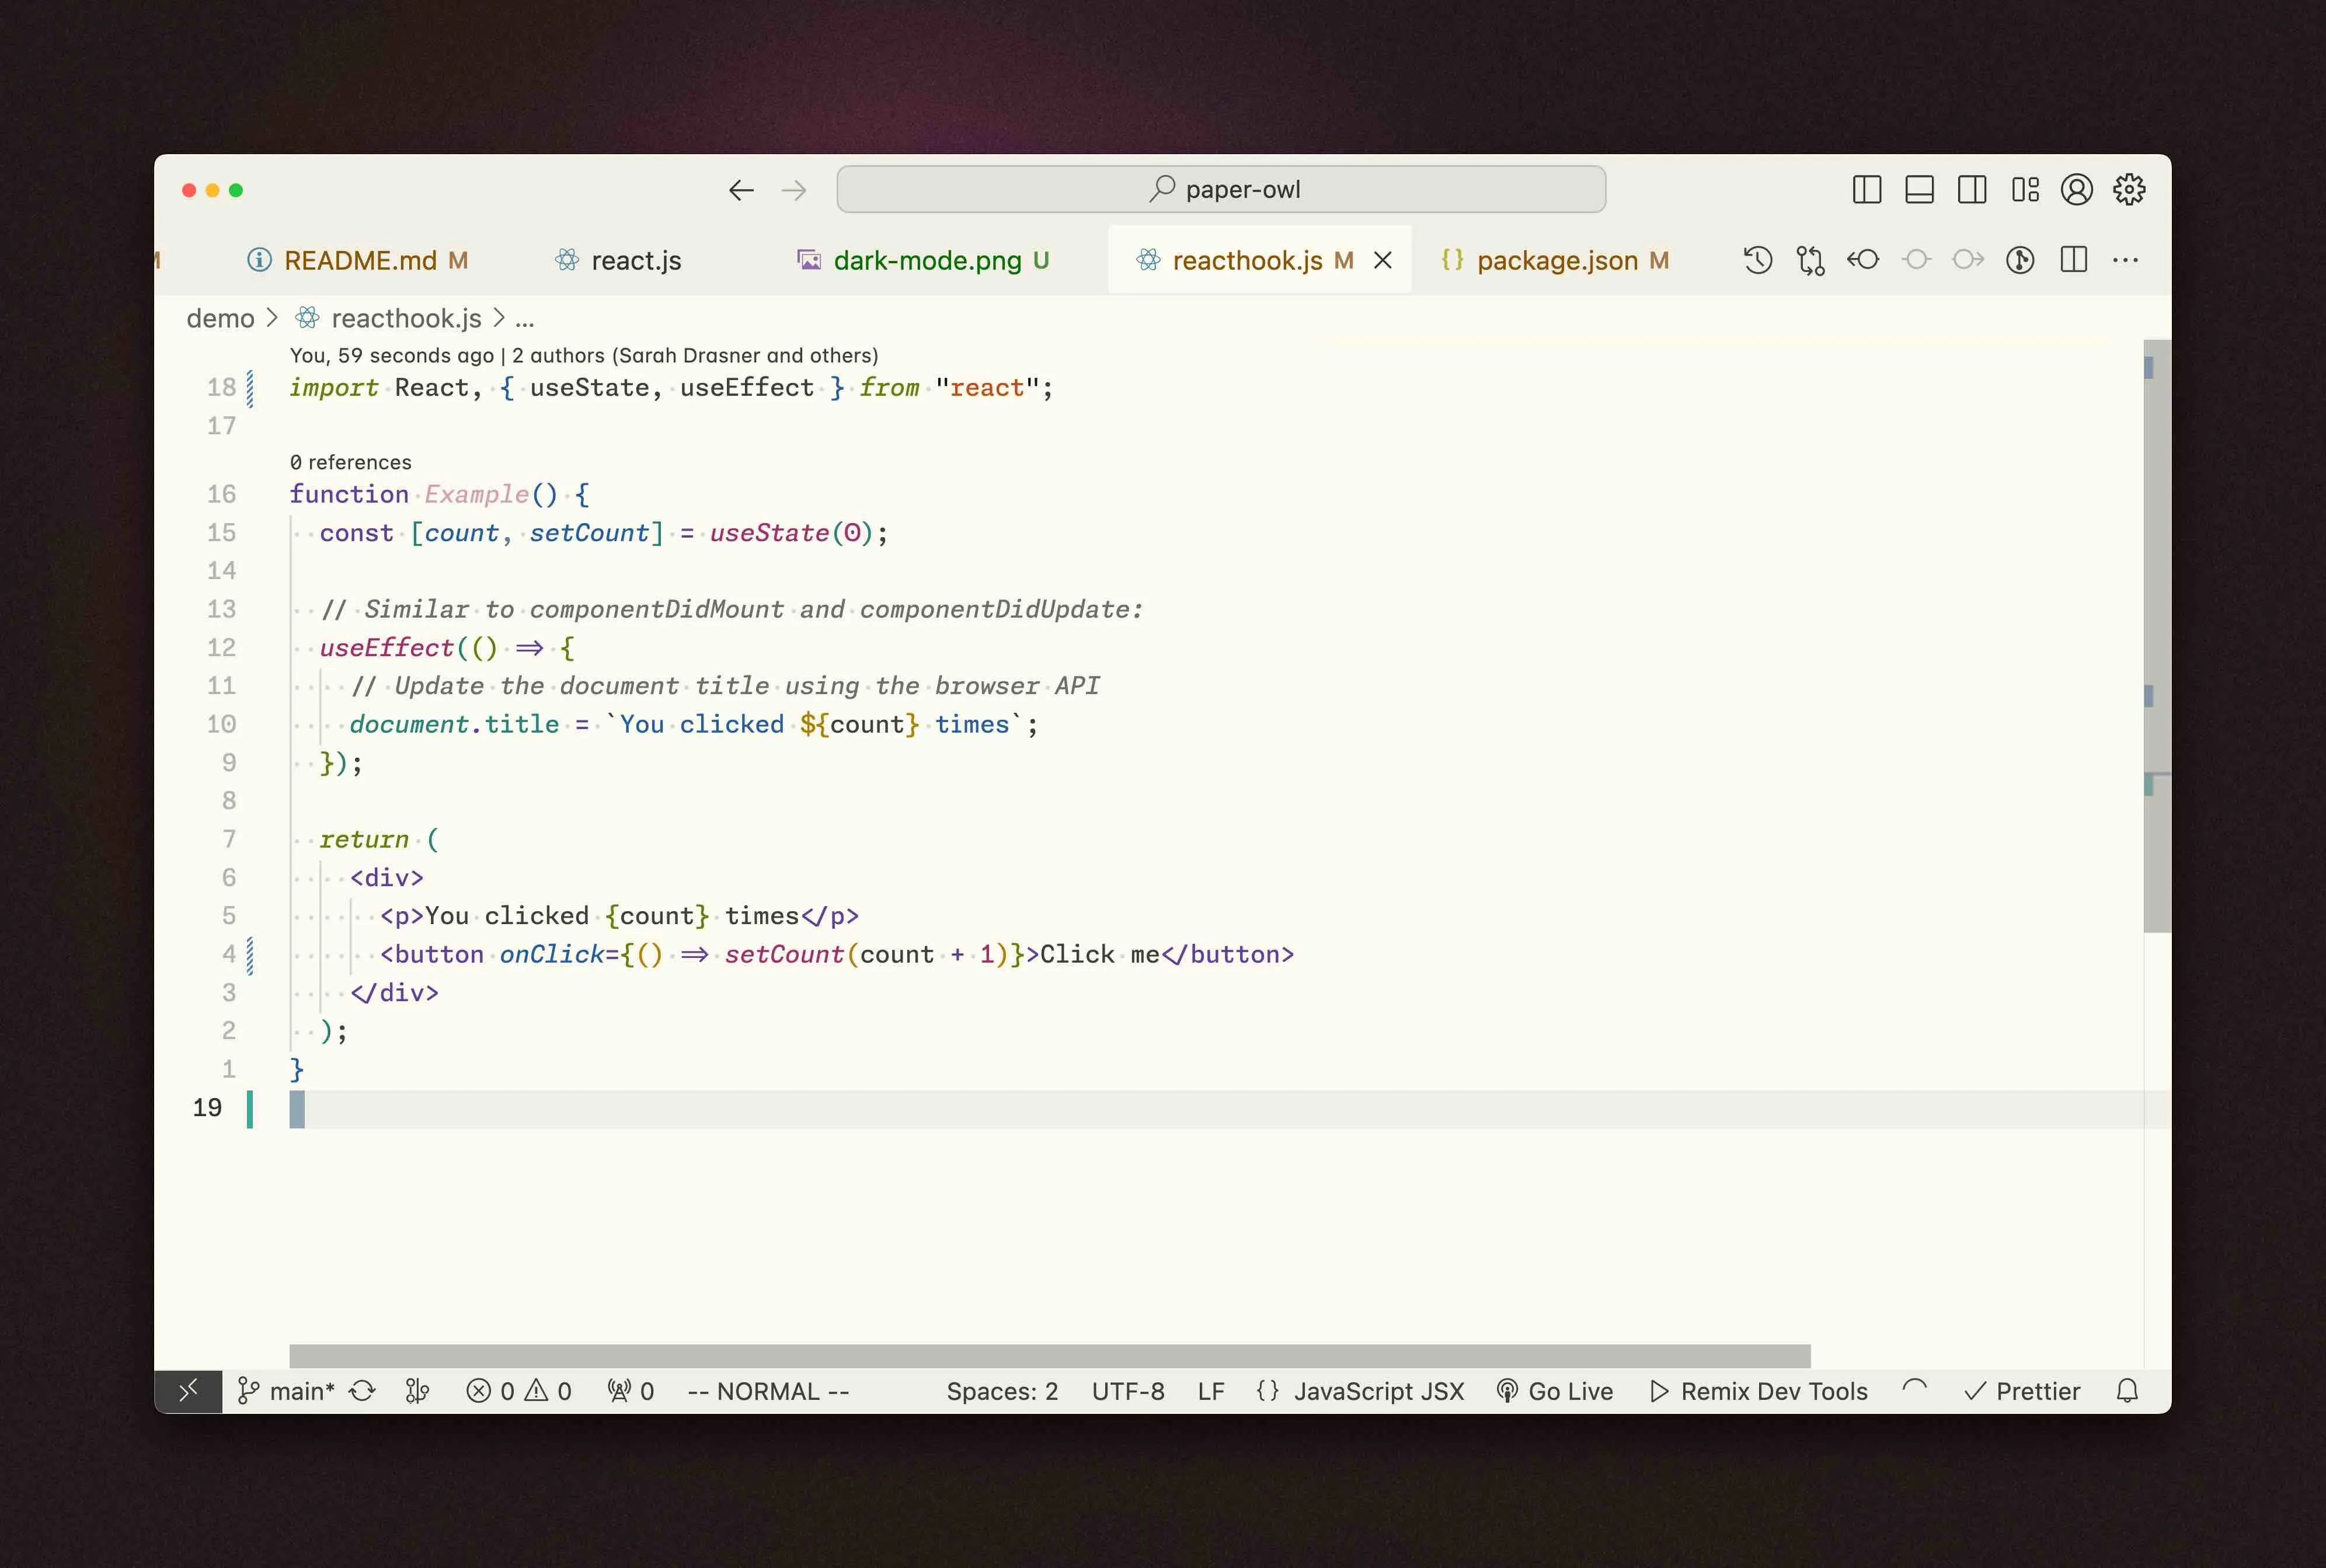
Task: Click the synchronize changes icon
Action: point(362,1391)
